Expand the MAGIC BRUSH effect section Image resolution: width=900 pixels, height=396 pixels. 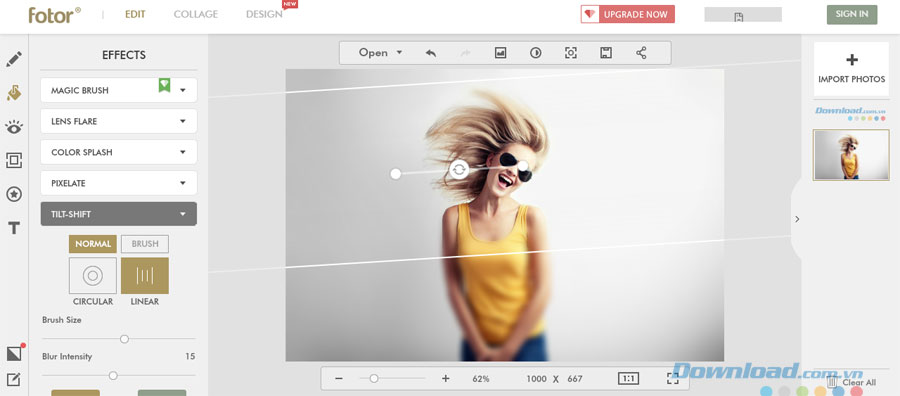point(119,90)
